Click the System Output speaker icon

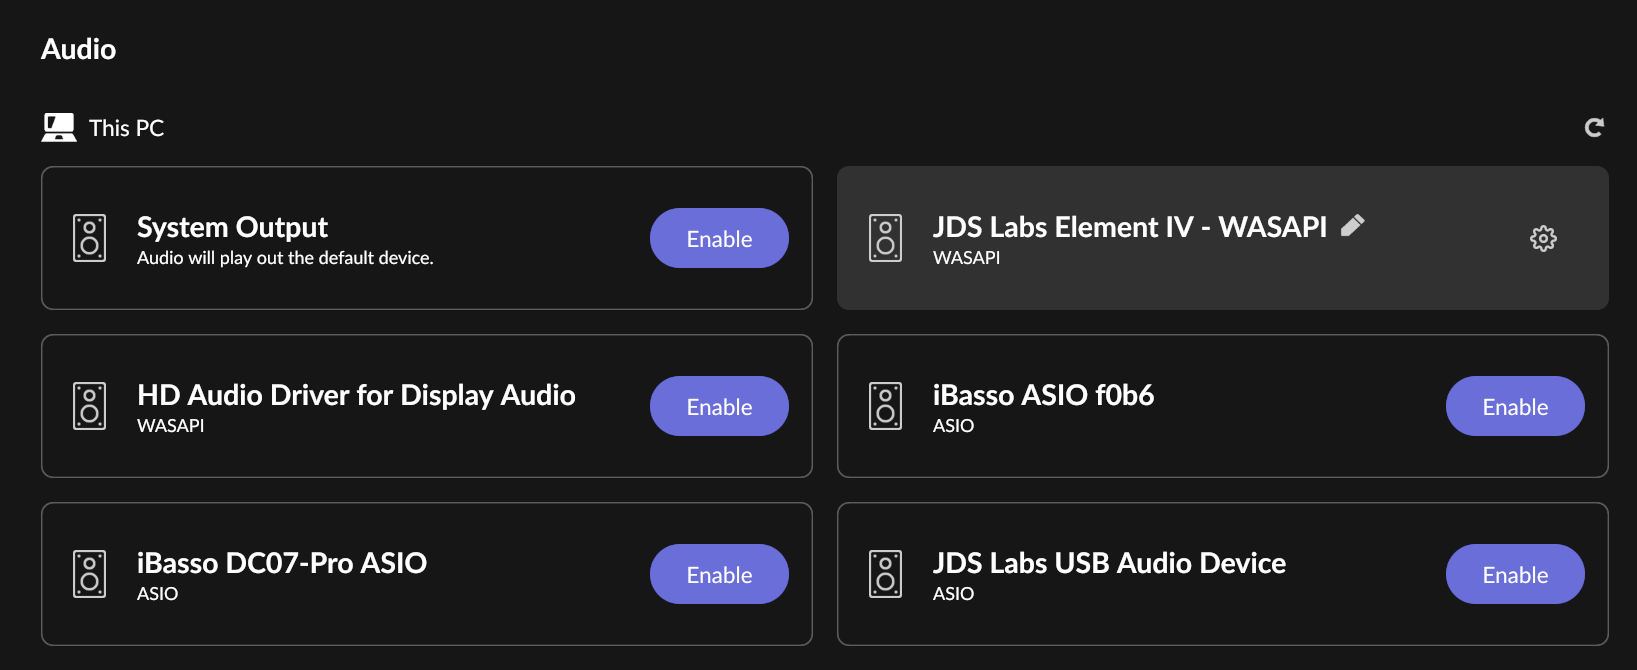coord(90,238)
